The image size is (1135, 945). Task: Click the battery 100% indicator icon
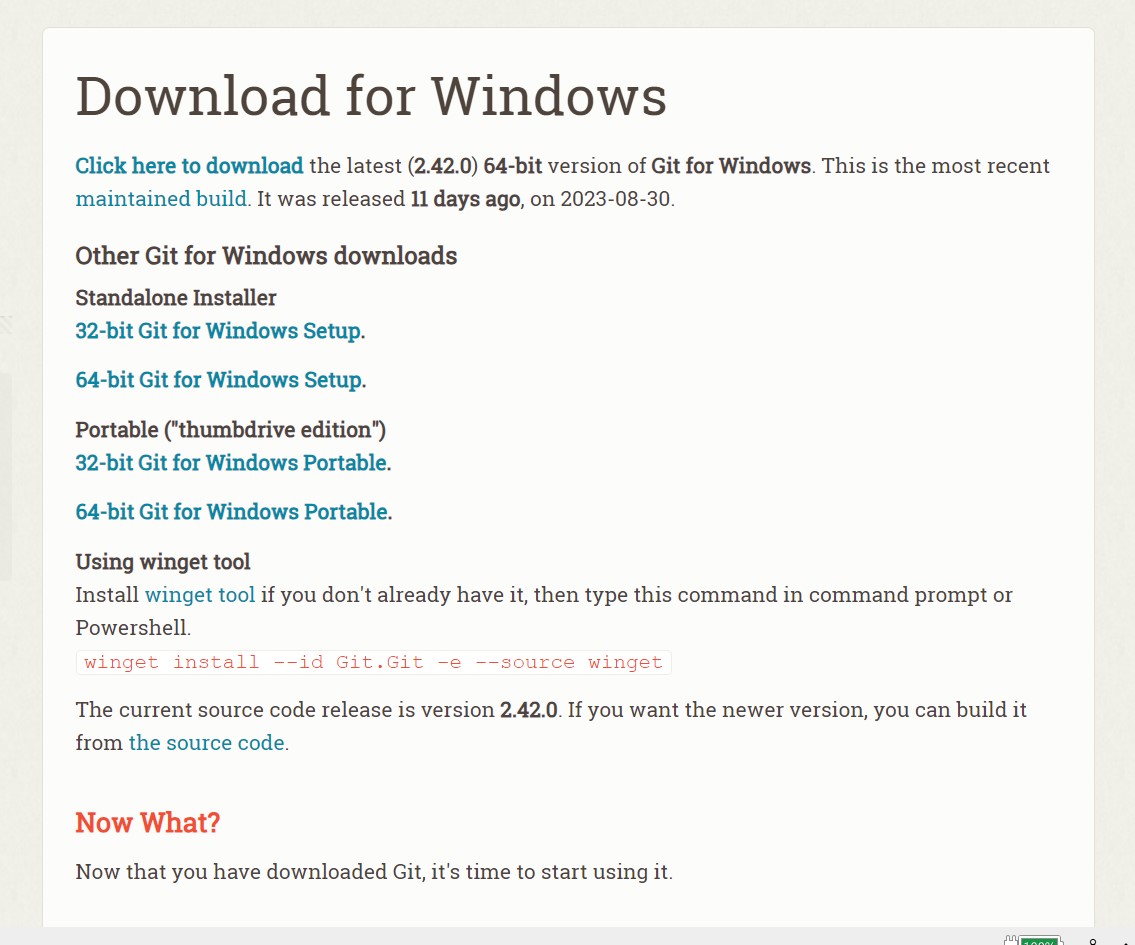pyautogui.click(x=1039, y=941)
